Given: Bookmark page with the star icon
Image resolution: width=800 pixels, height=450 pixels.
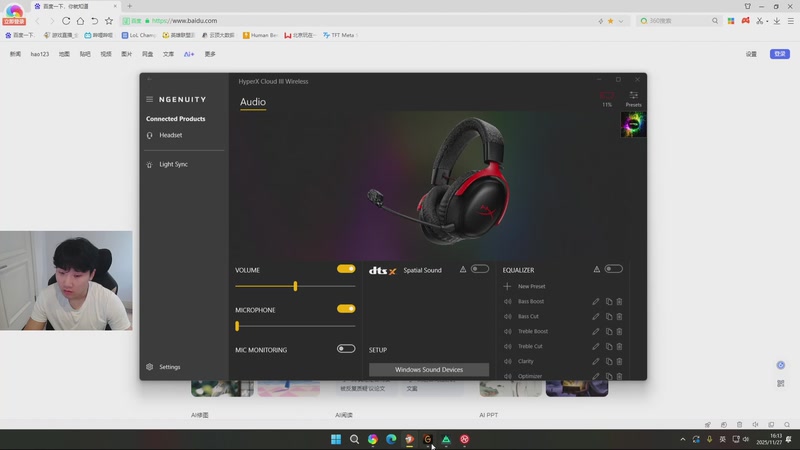Looking at the screenshot, I should coord(109,21).
